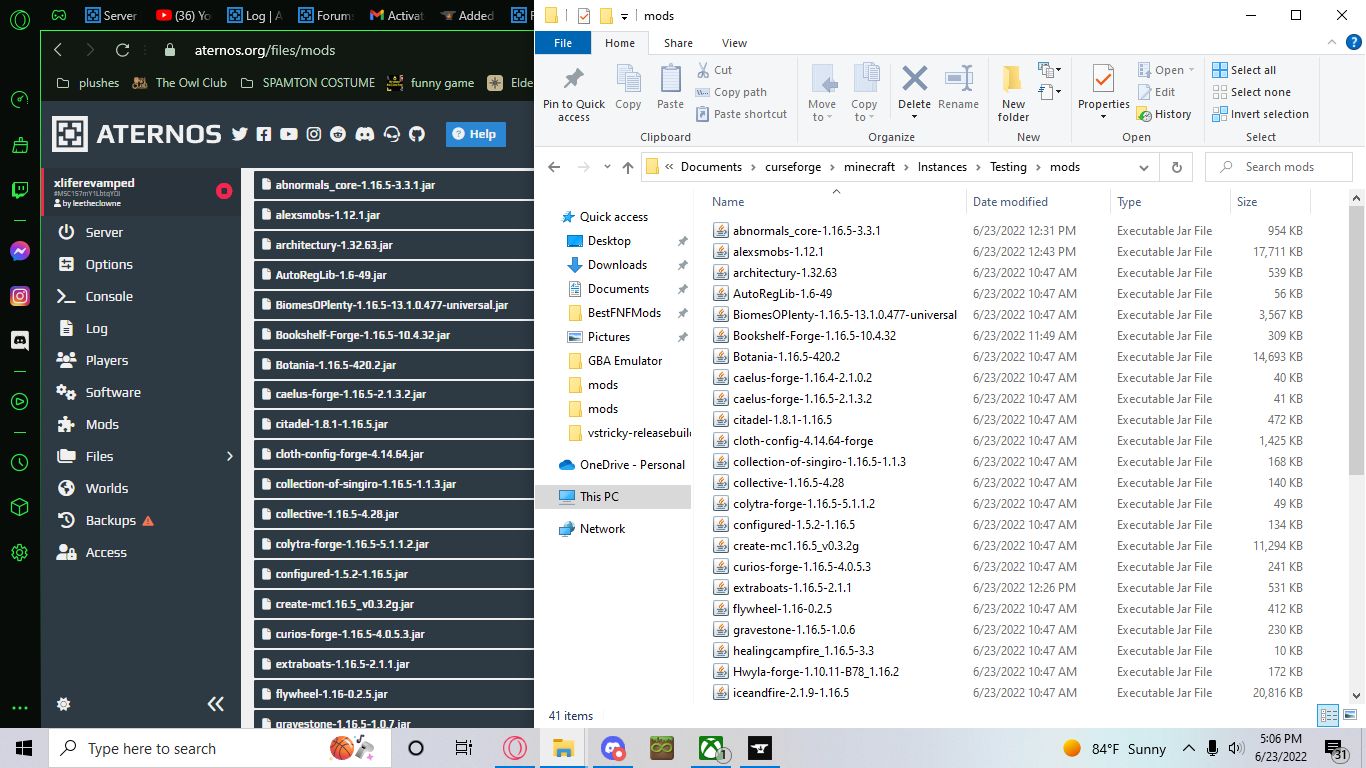Collapse the Aternos sidebar with double-chevron

coord(216,704)
